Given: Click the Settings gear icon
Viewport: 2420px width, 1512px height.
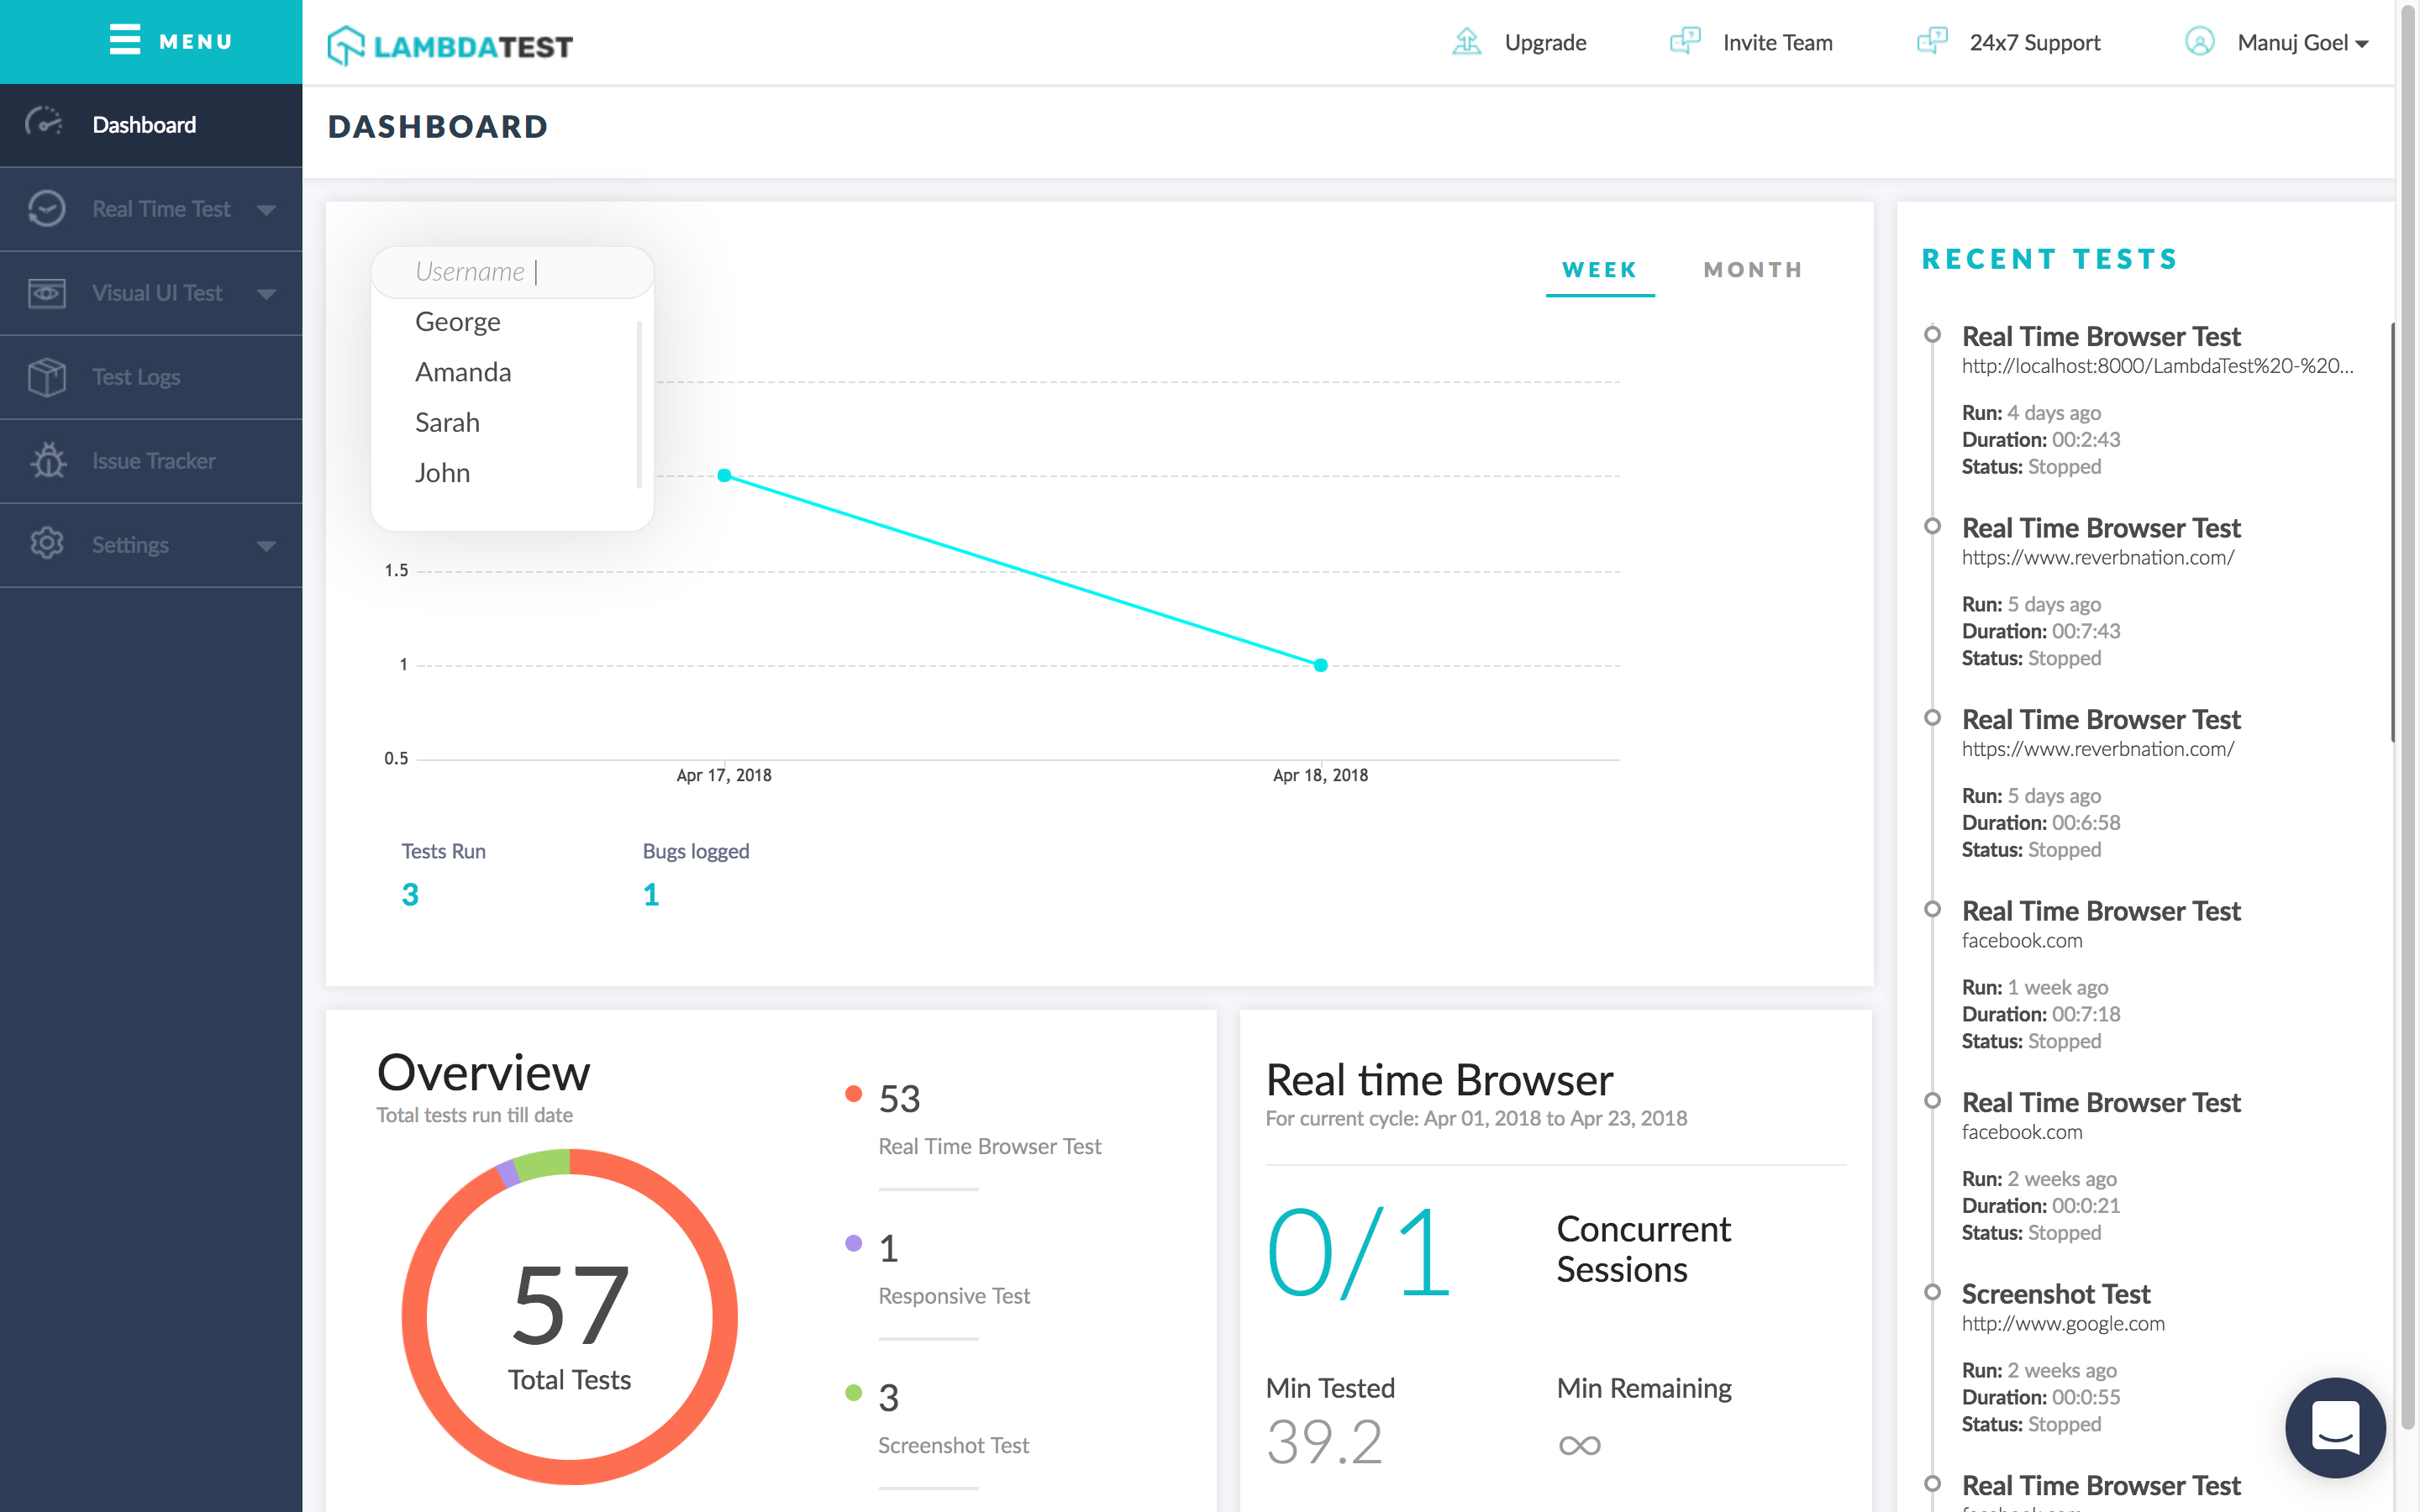Looking at the screenshot, I should [46, 544].
